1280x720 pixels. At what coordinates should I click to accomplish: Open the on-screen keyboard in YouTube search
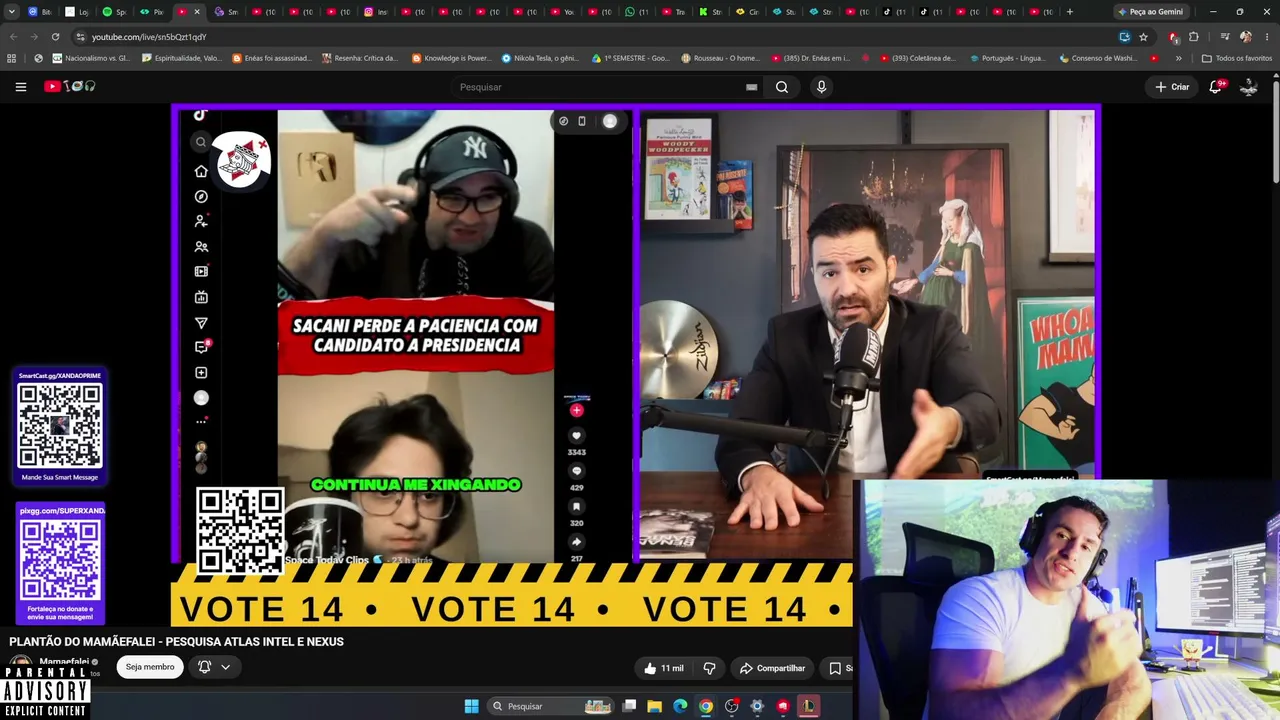click(751, 87)
